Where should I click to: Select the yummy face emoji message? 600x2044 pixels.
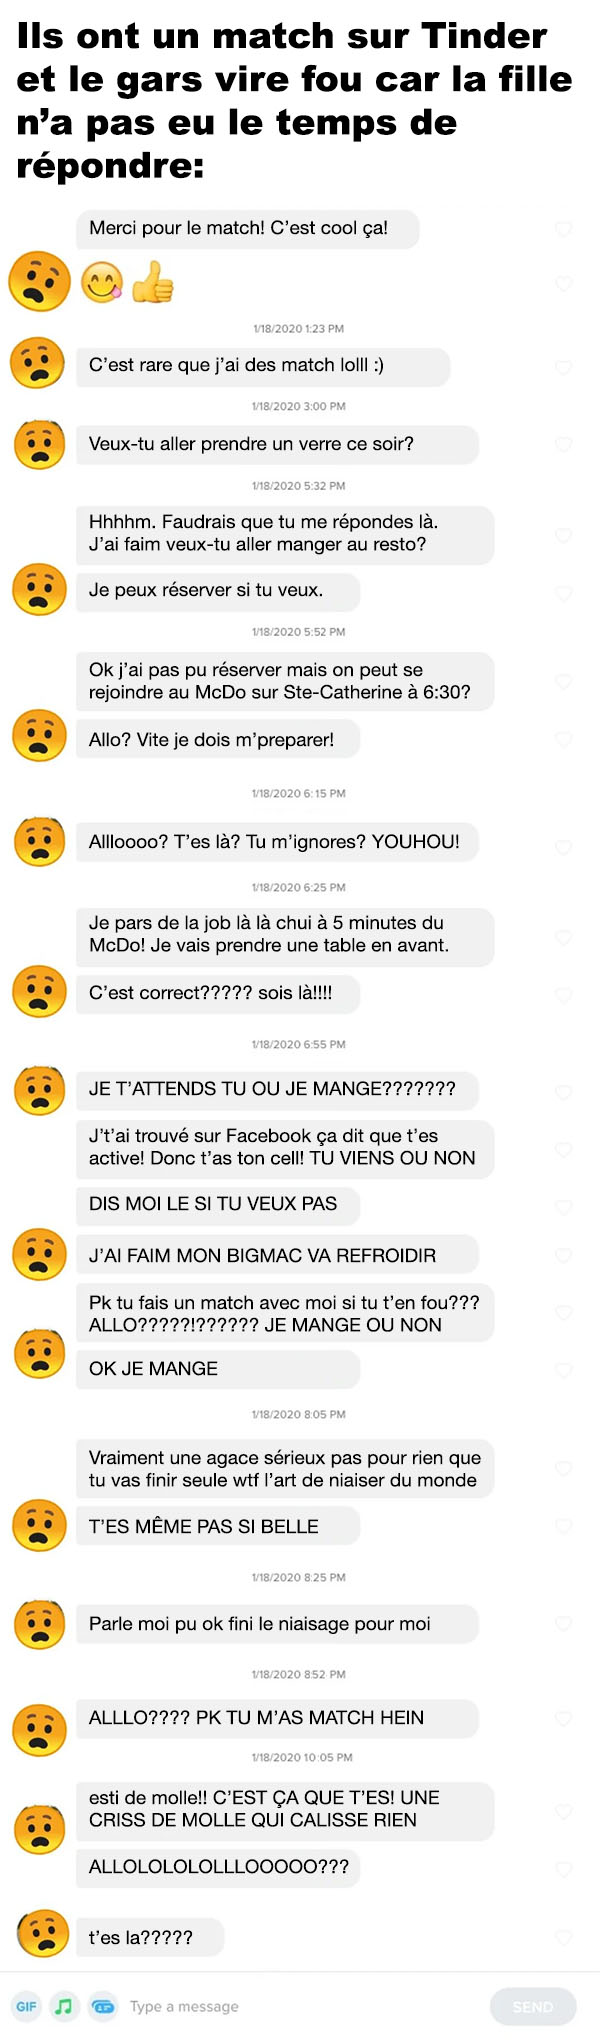[103, 283]
